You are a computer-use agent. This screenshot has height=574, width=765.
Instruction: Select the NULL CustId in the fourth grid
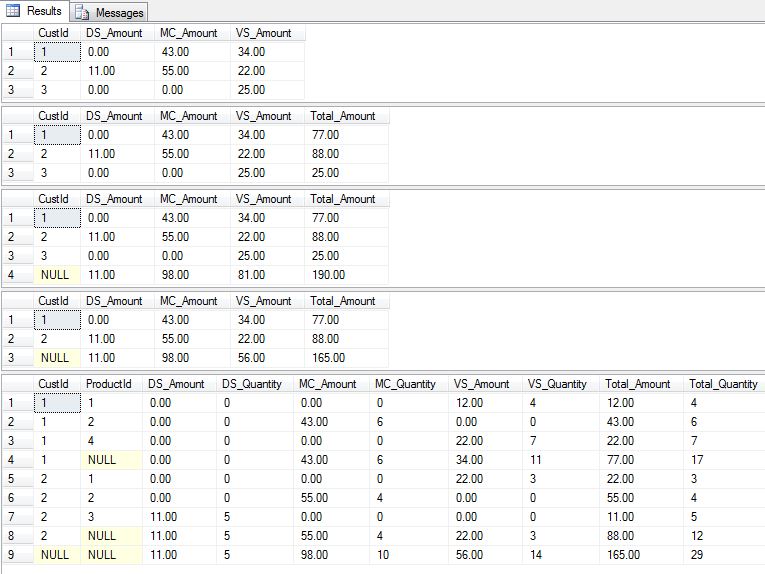tap(57, 357)
